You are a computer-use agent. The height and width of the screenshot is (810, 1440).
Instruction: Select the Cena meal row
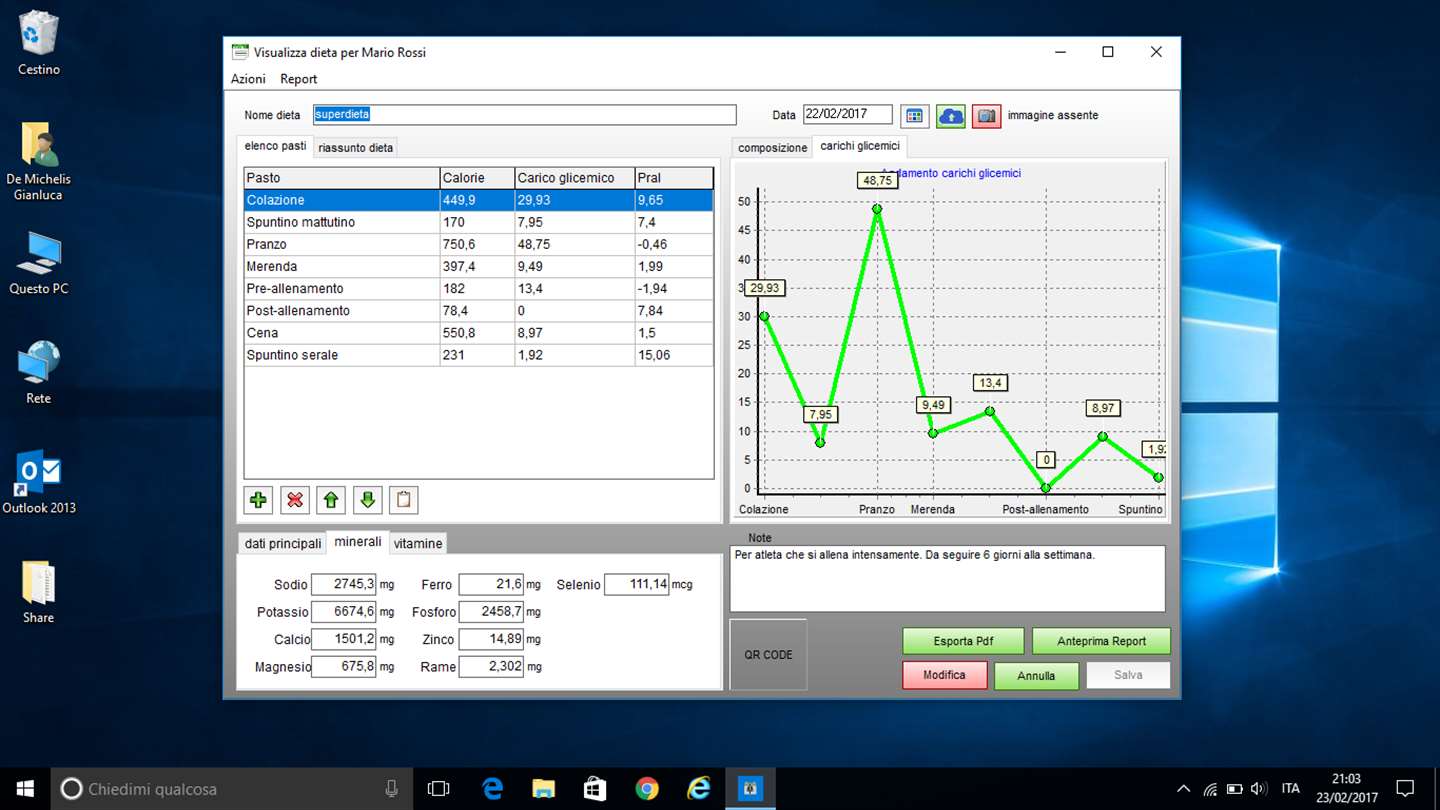479,332
